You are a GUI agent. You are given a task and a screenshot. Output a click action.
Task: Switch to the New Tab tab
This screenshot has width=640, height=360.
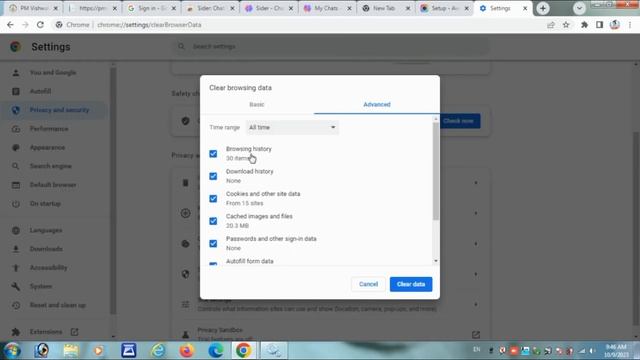[384, 8]
